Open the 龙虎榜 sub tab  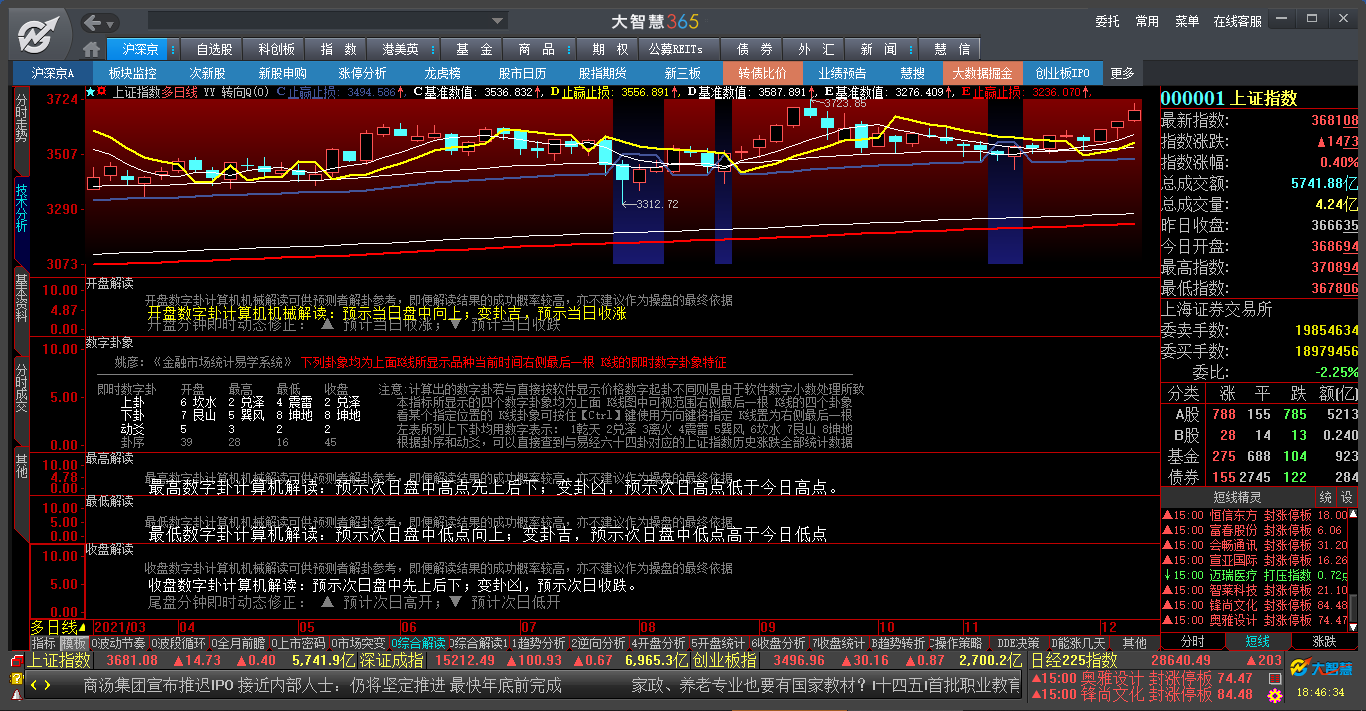tap(442, 73)
